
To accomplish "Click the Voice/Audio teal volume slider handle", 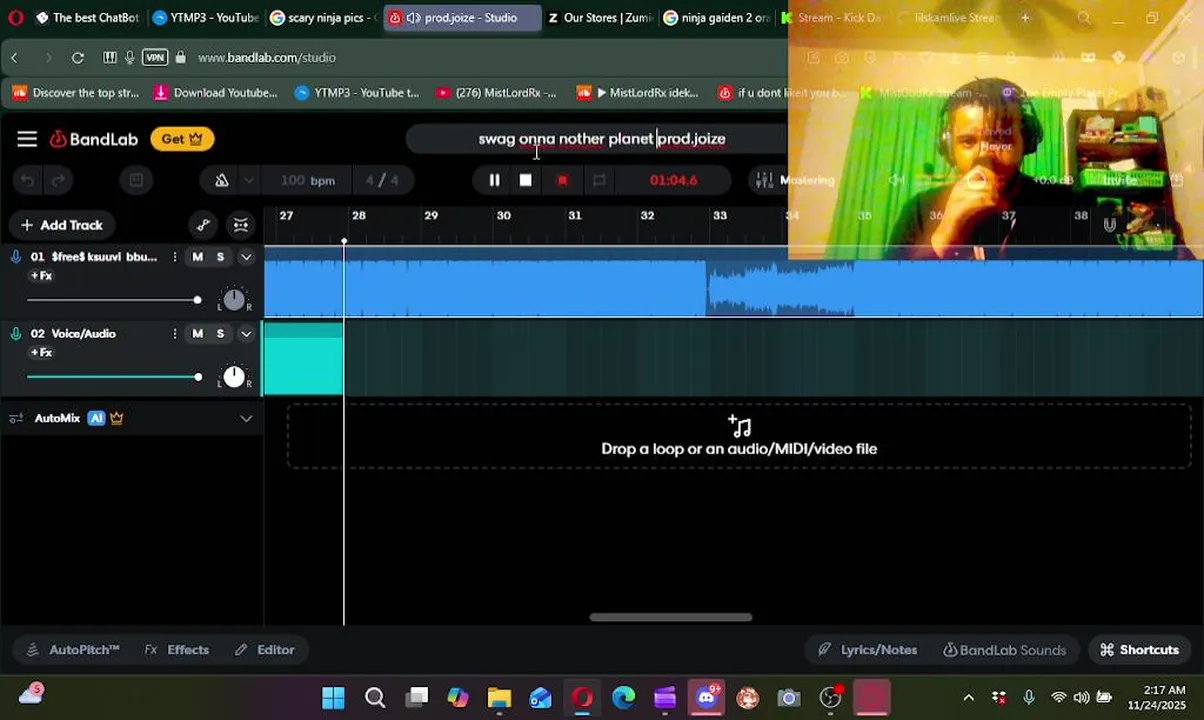I will tap(197, 377).
